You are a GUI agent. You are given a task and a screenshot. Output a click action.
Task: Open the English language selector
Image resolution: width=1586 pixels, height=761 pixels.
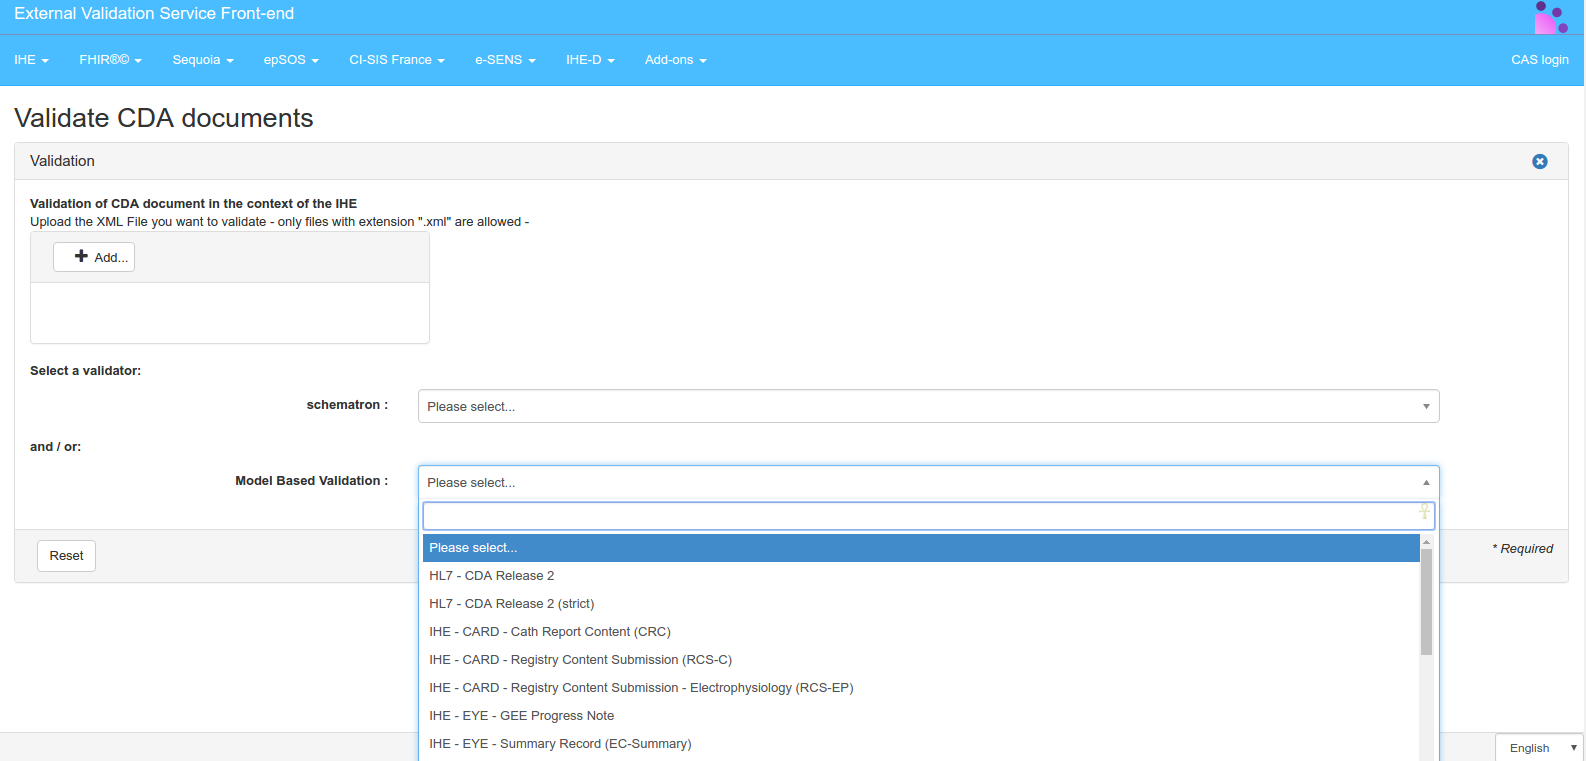click(1540, 748)
